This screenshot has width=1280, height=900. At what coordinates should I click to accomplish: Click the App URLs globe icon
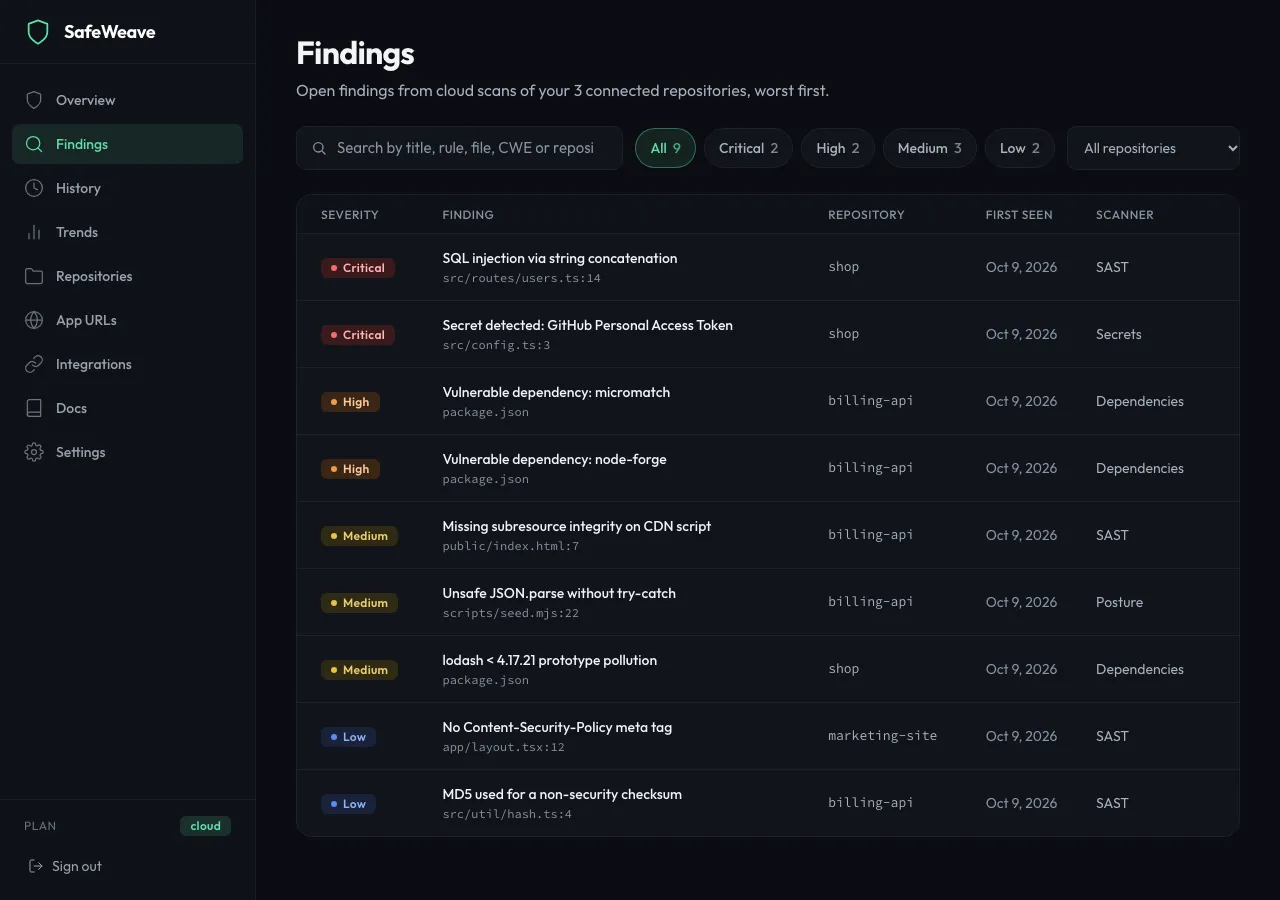34,320
